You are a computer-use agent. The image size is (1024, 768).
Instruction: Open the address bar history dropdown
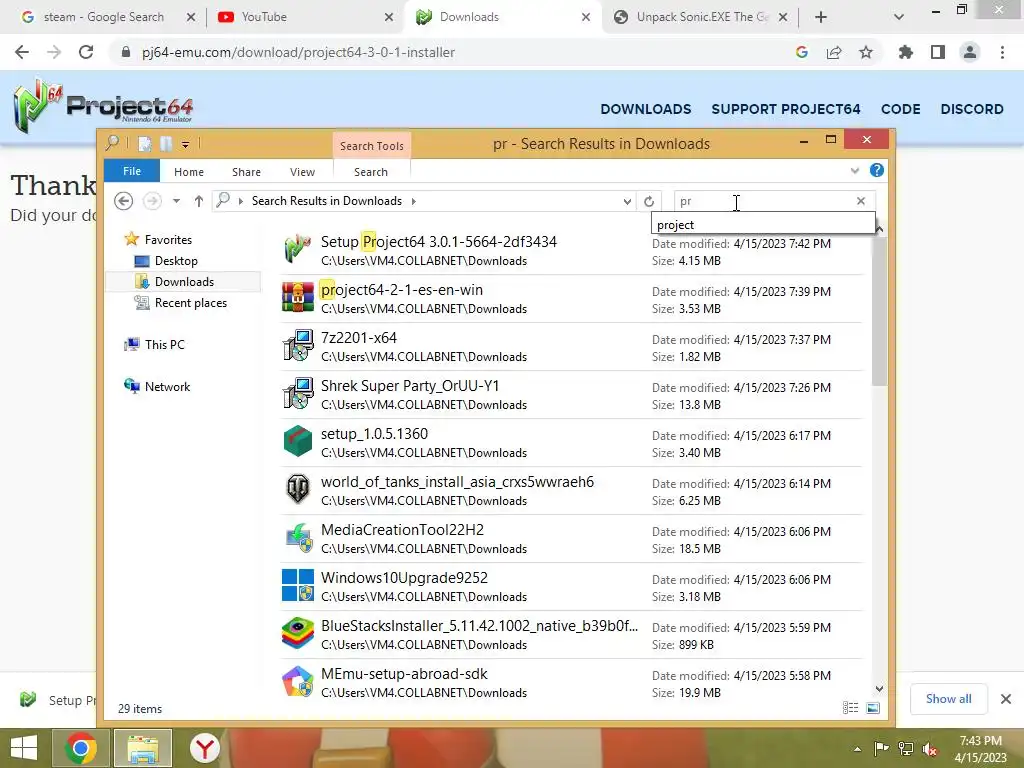pyautogui.click(x=627, y=201)
